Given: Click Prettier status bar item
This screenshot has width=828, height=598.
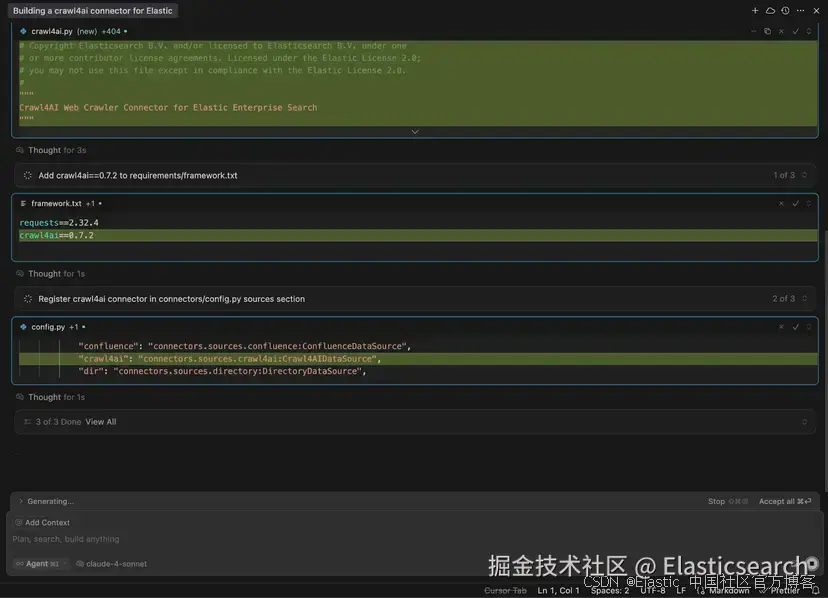Looking at the screenshot, I should (780, 590).
